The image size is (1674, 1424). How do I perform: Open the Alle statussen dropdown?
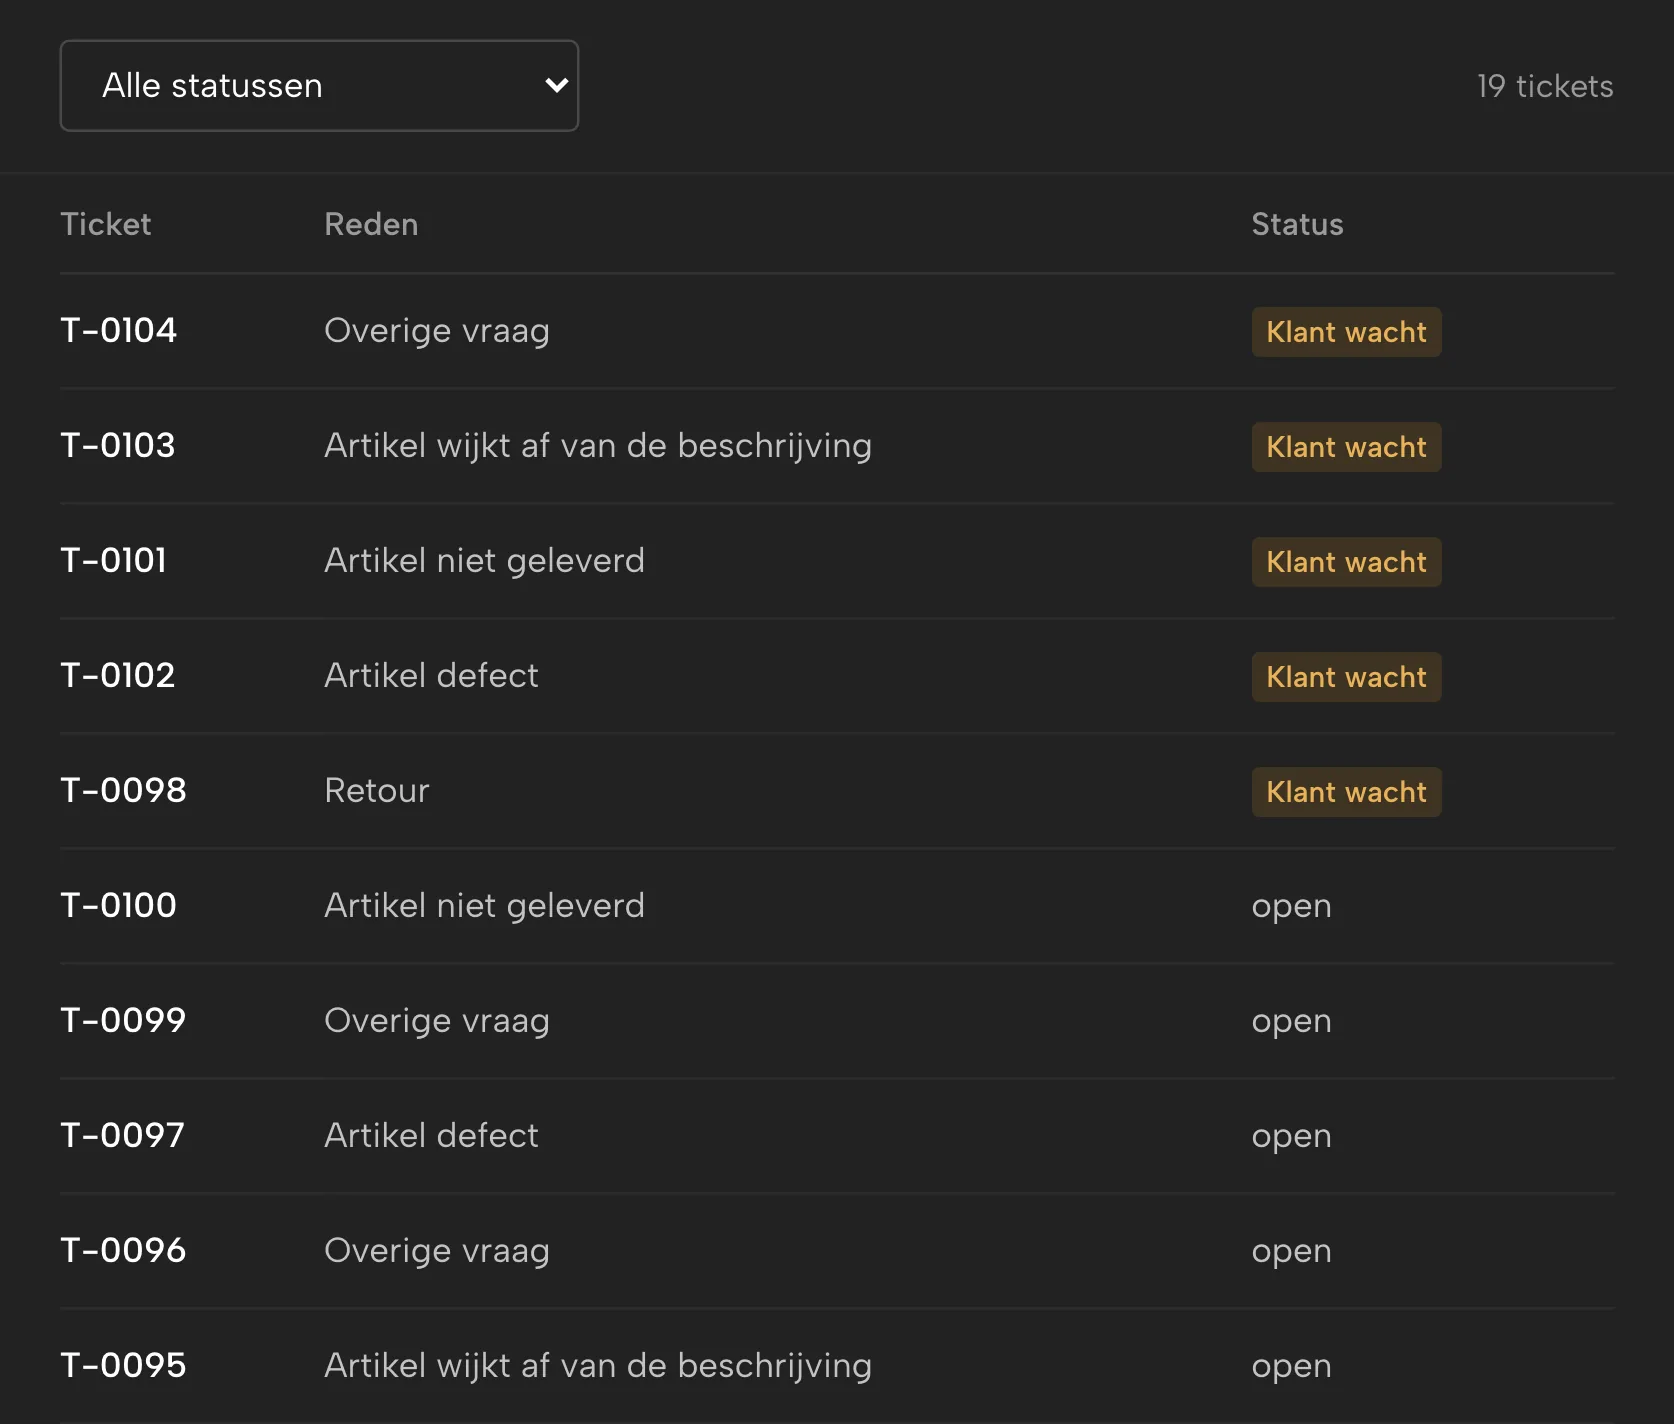click(x=319, y=86)
